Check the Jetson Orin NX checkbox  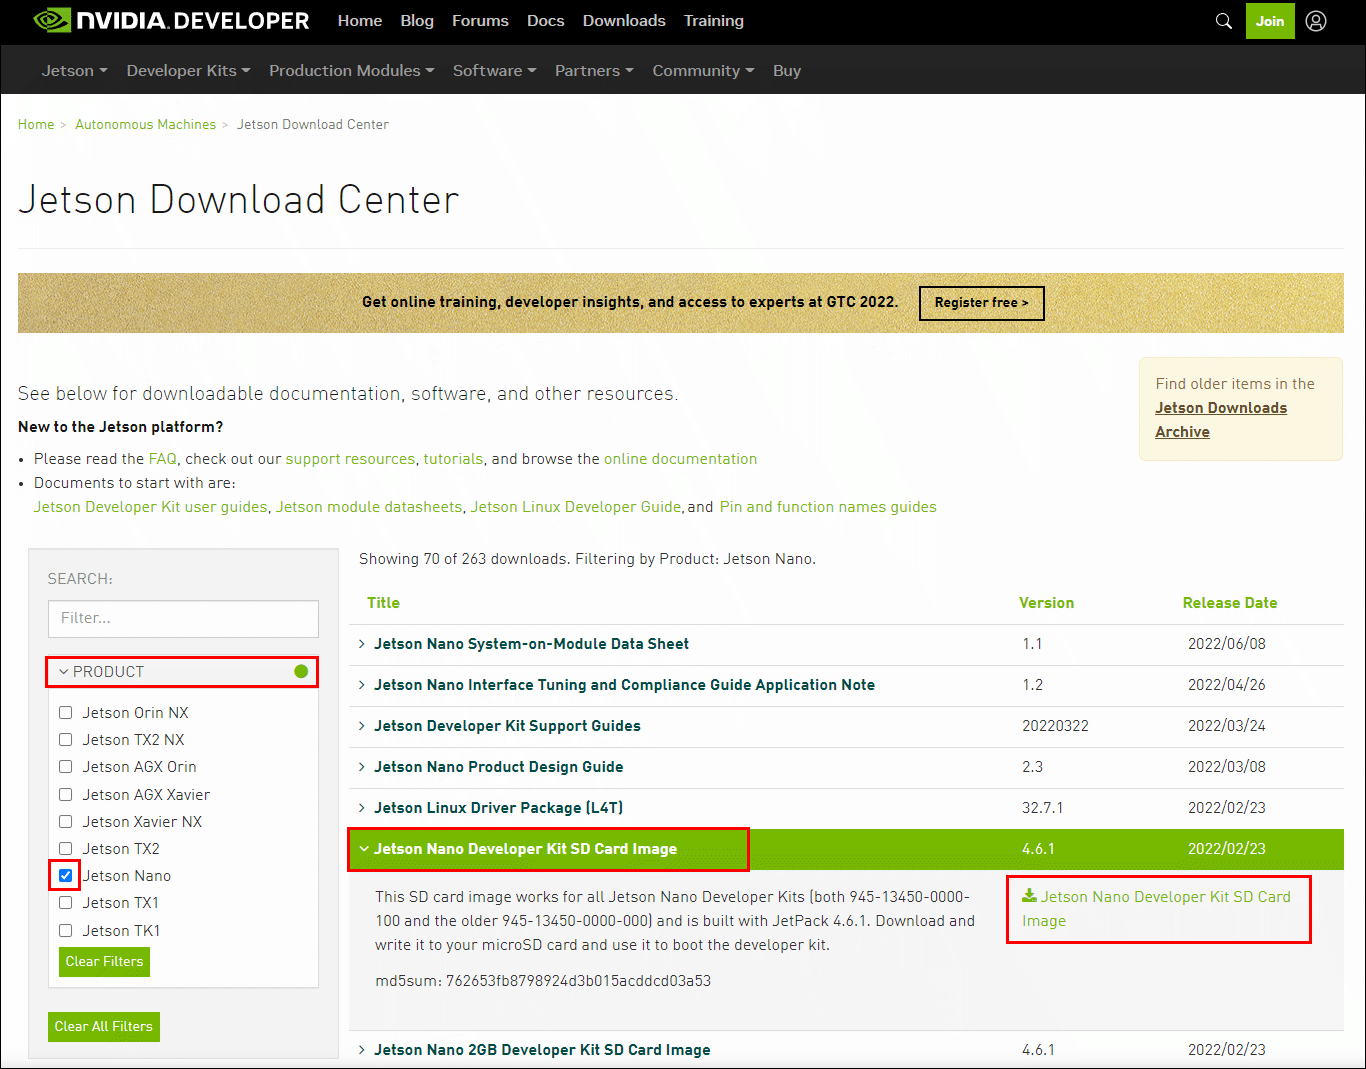65,713
